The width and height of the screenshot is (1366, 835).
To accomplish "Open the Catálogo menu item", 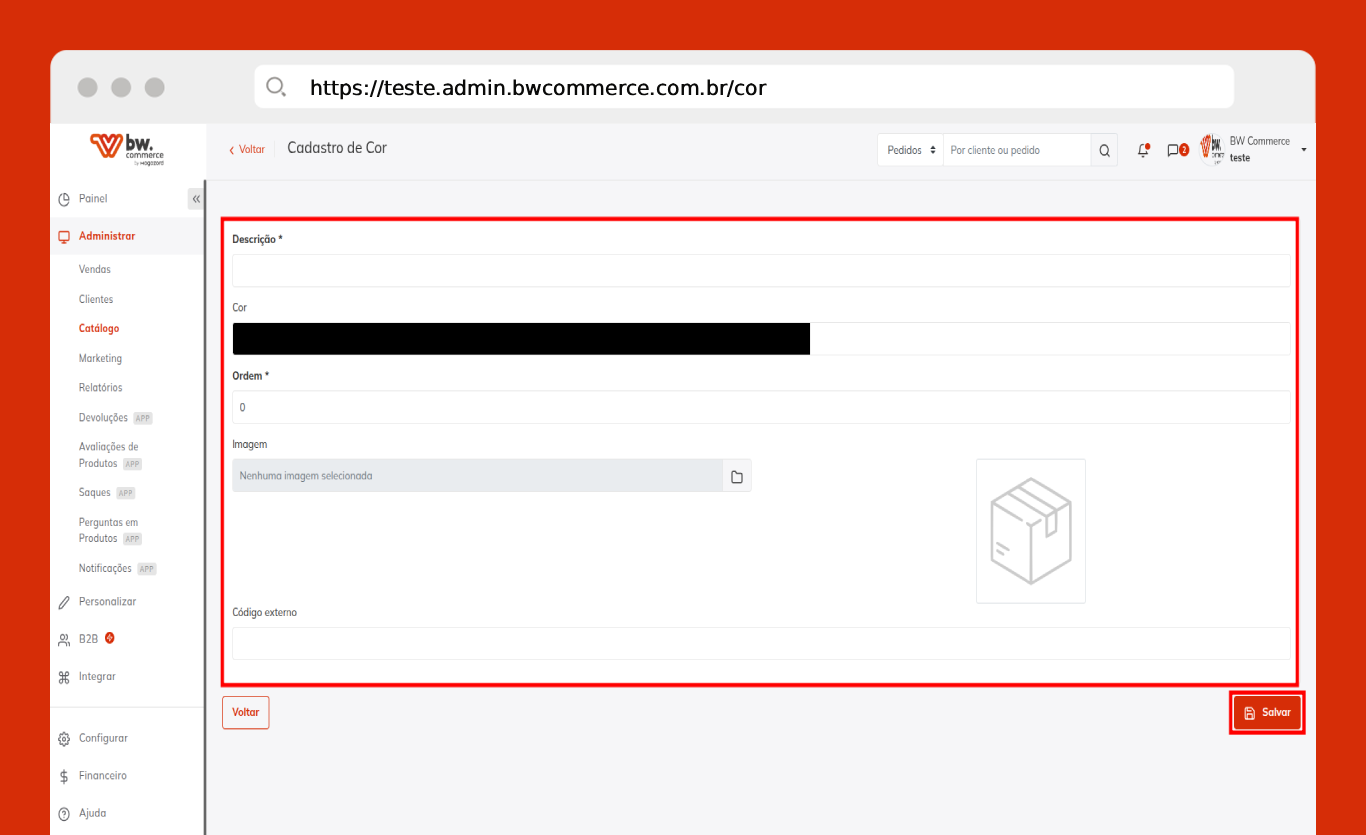I will click(99, 328).
